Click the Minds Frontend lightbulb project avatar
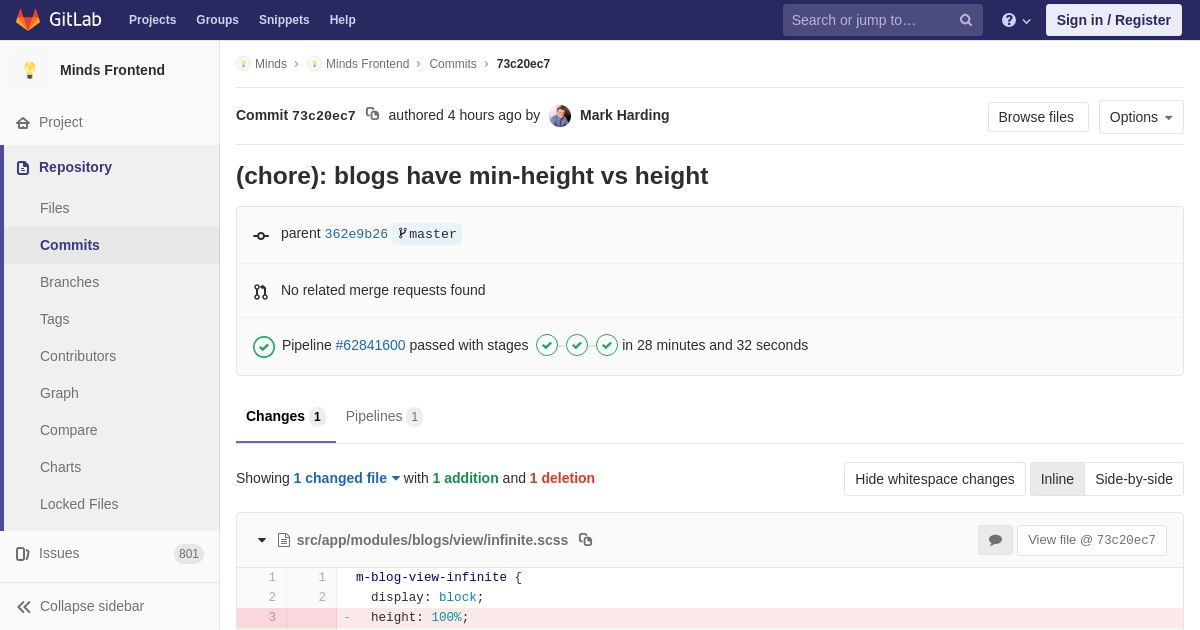Image resolution: width=1200 pixels, height=630 pixels. click(30, 70)
